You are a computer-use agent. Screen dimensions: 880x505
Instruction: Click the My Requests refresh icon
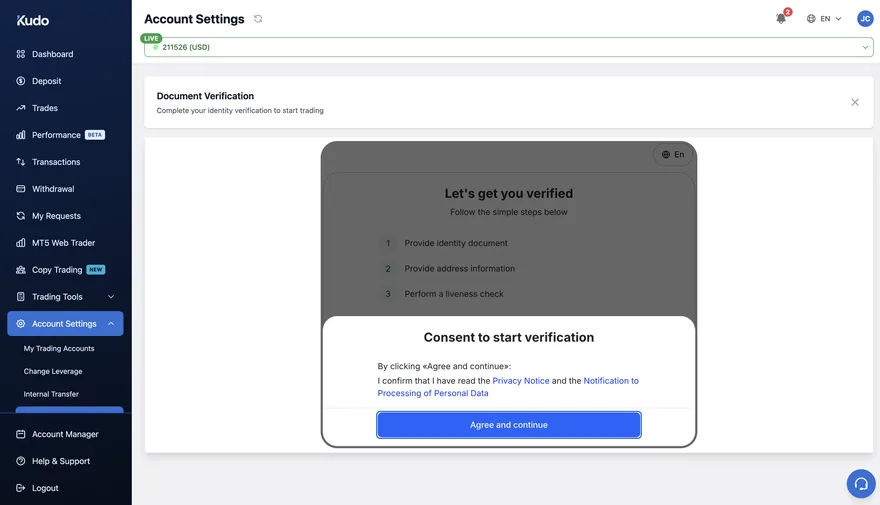pyautogui.click(x=21, y=215)
